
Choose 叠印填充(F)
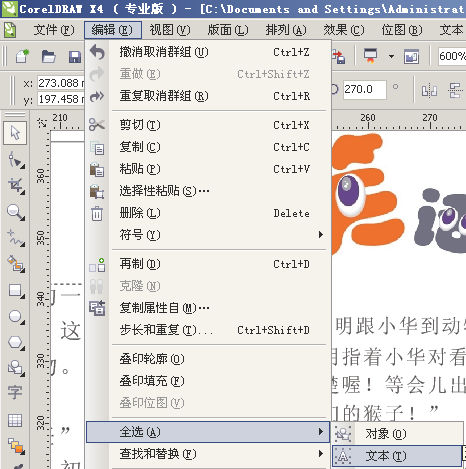coord(208,381)
